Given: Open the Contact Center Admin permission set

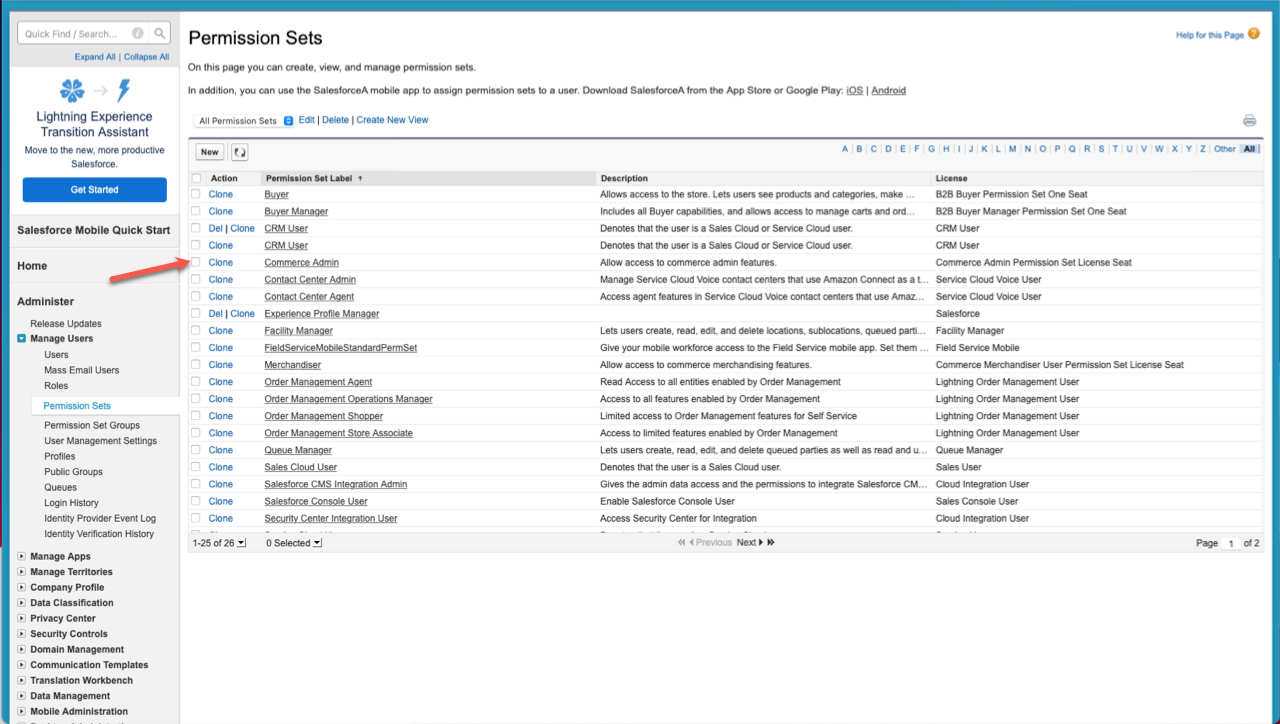Looking at the screenshot, I should [x=310, y=280].
